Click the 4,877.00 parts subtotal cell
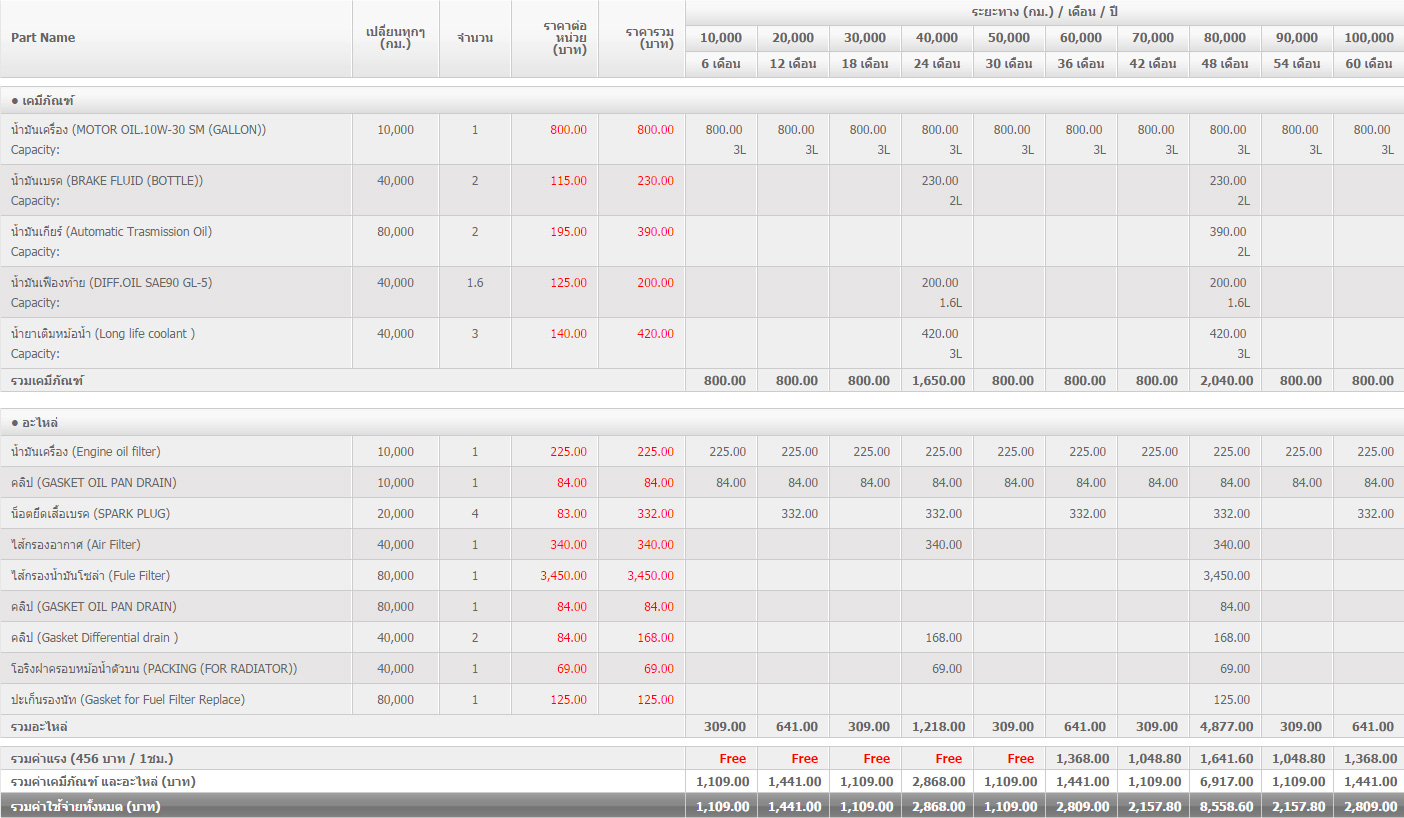 (1226, 727)
